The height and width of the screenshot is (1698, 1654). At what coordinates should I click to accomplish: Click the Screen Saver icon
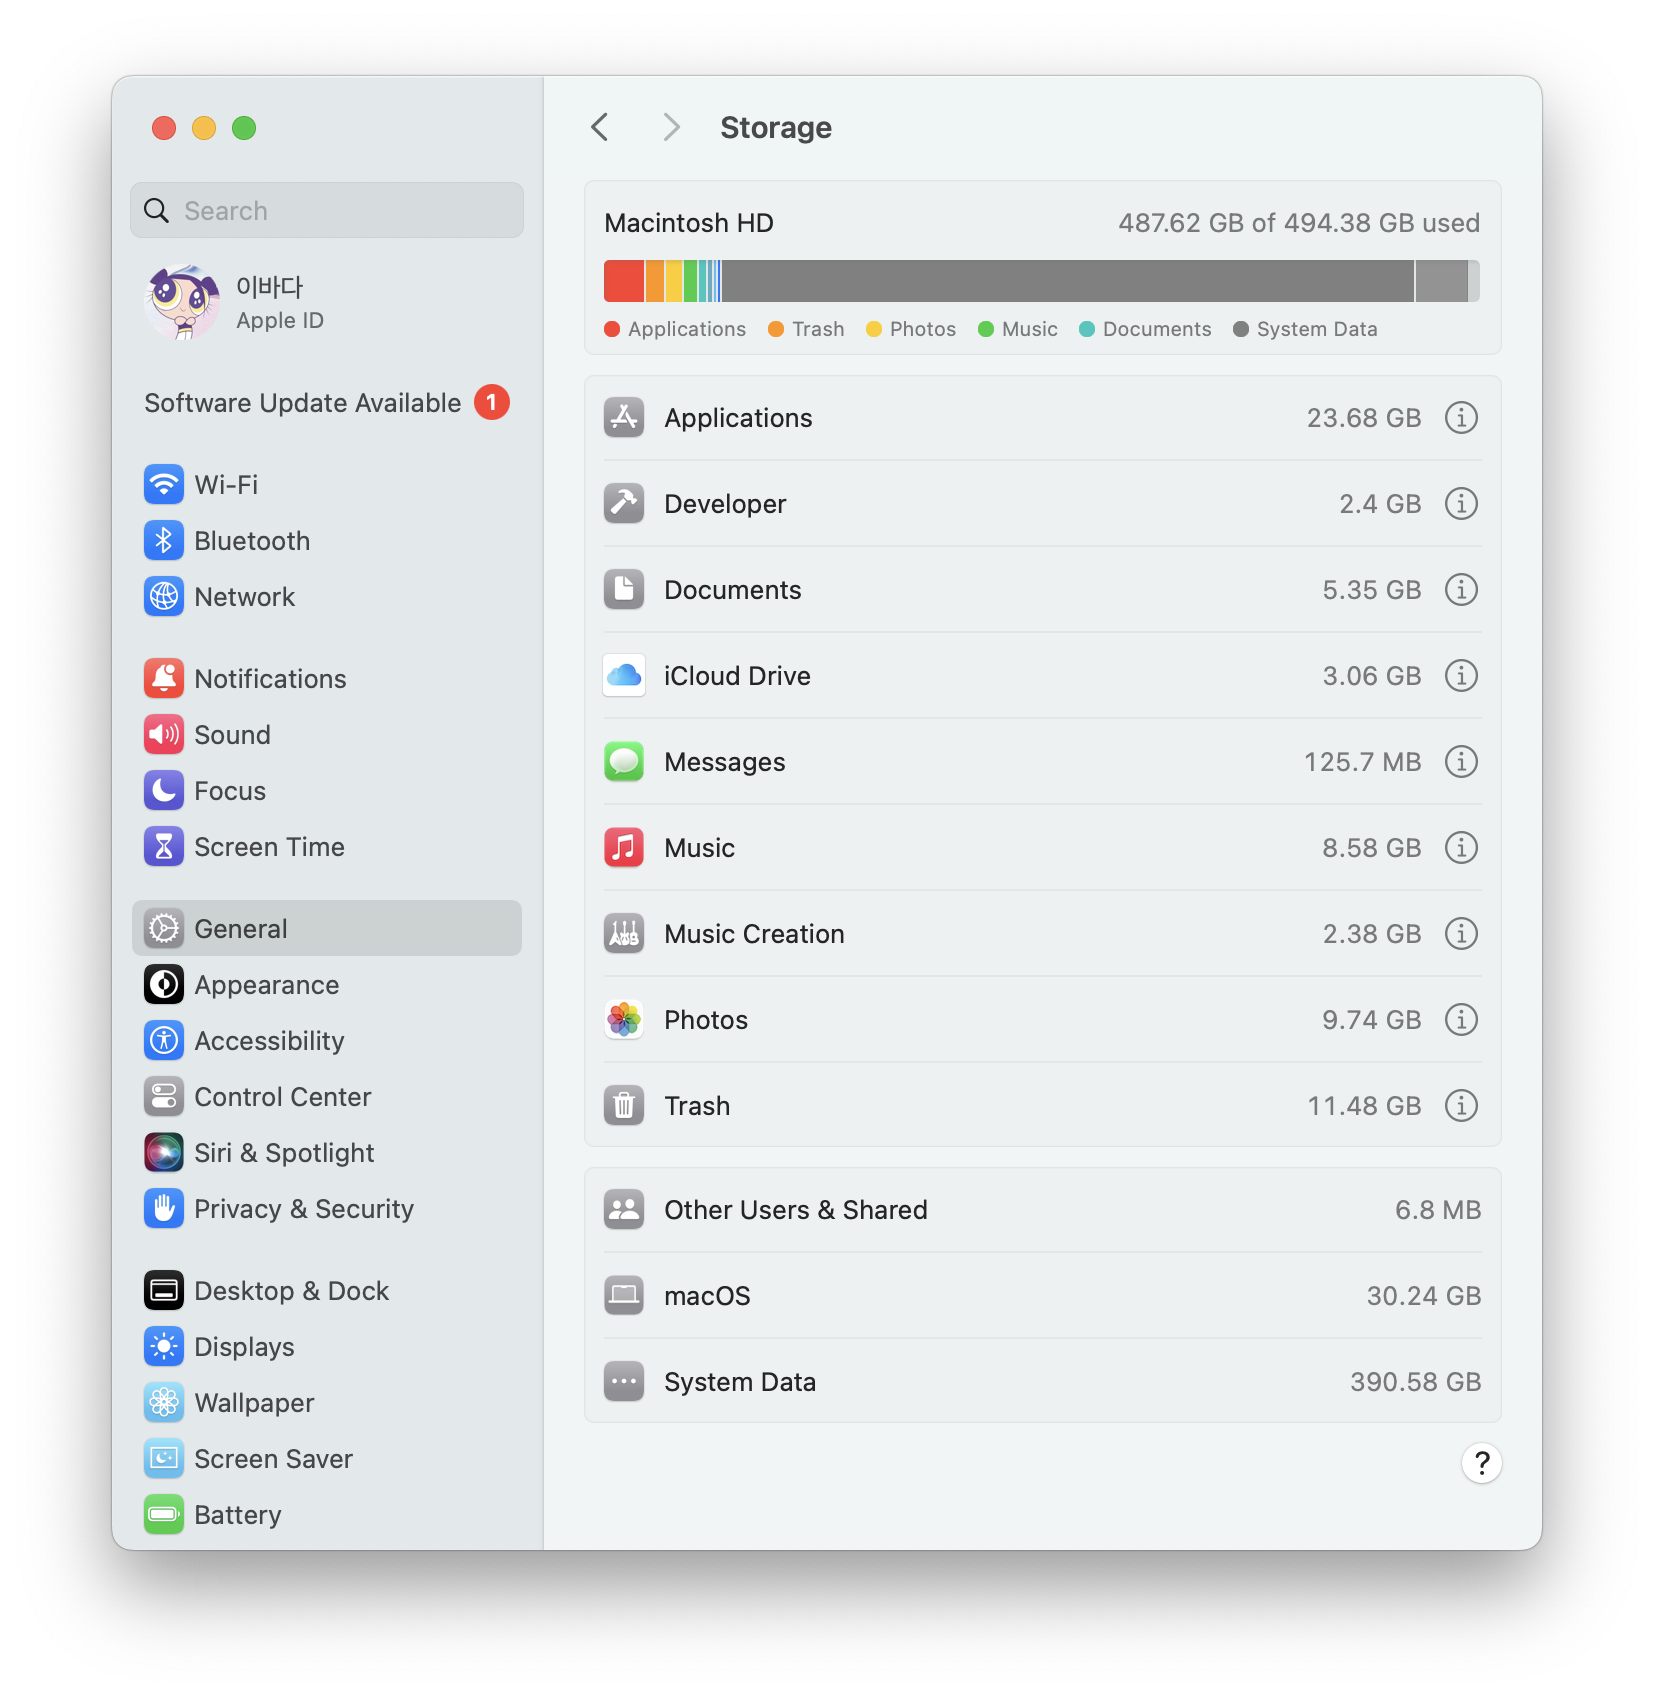coord(164,1459)
